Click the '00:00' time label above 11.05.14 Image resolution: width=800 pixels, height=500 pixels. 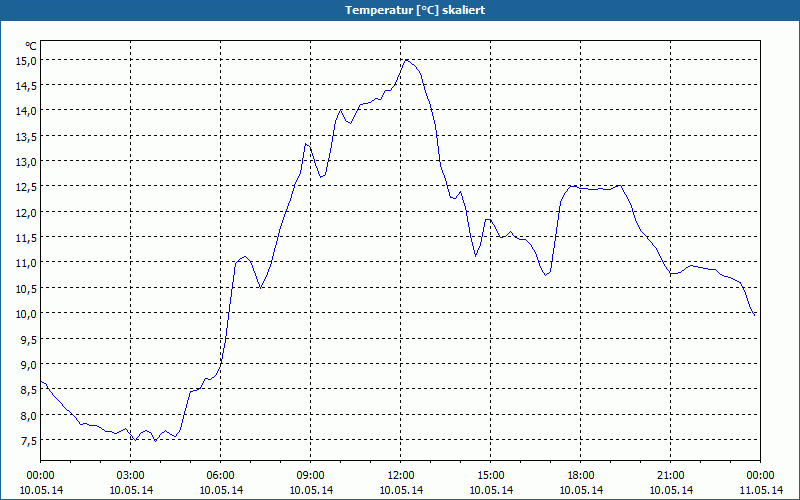pos(761,476)
